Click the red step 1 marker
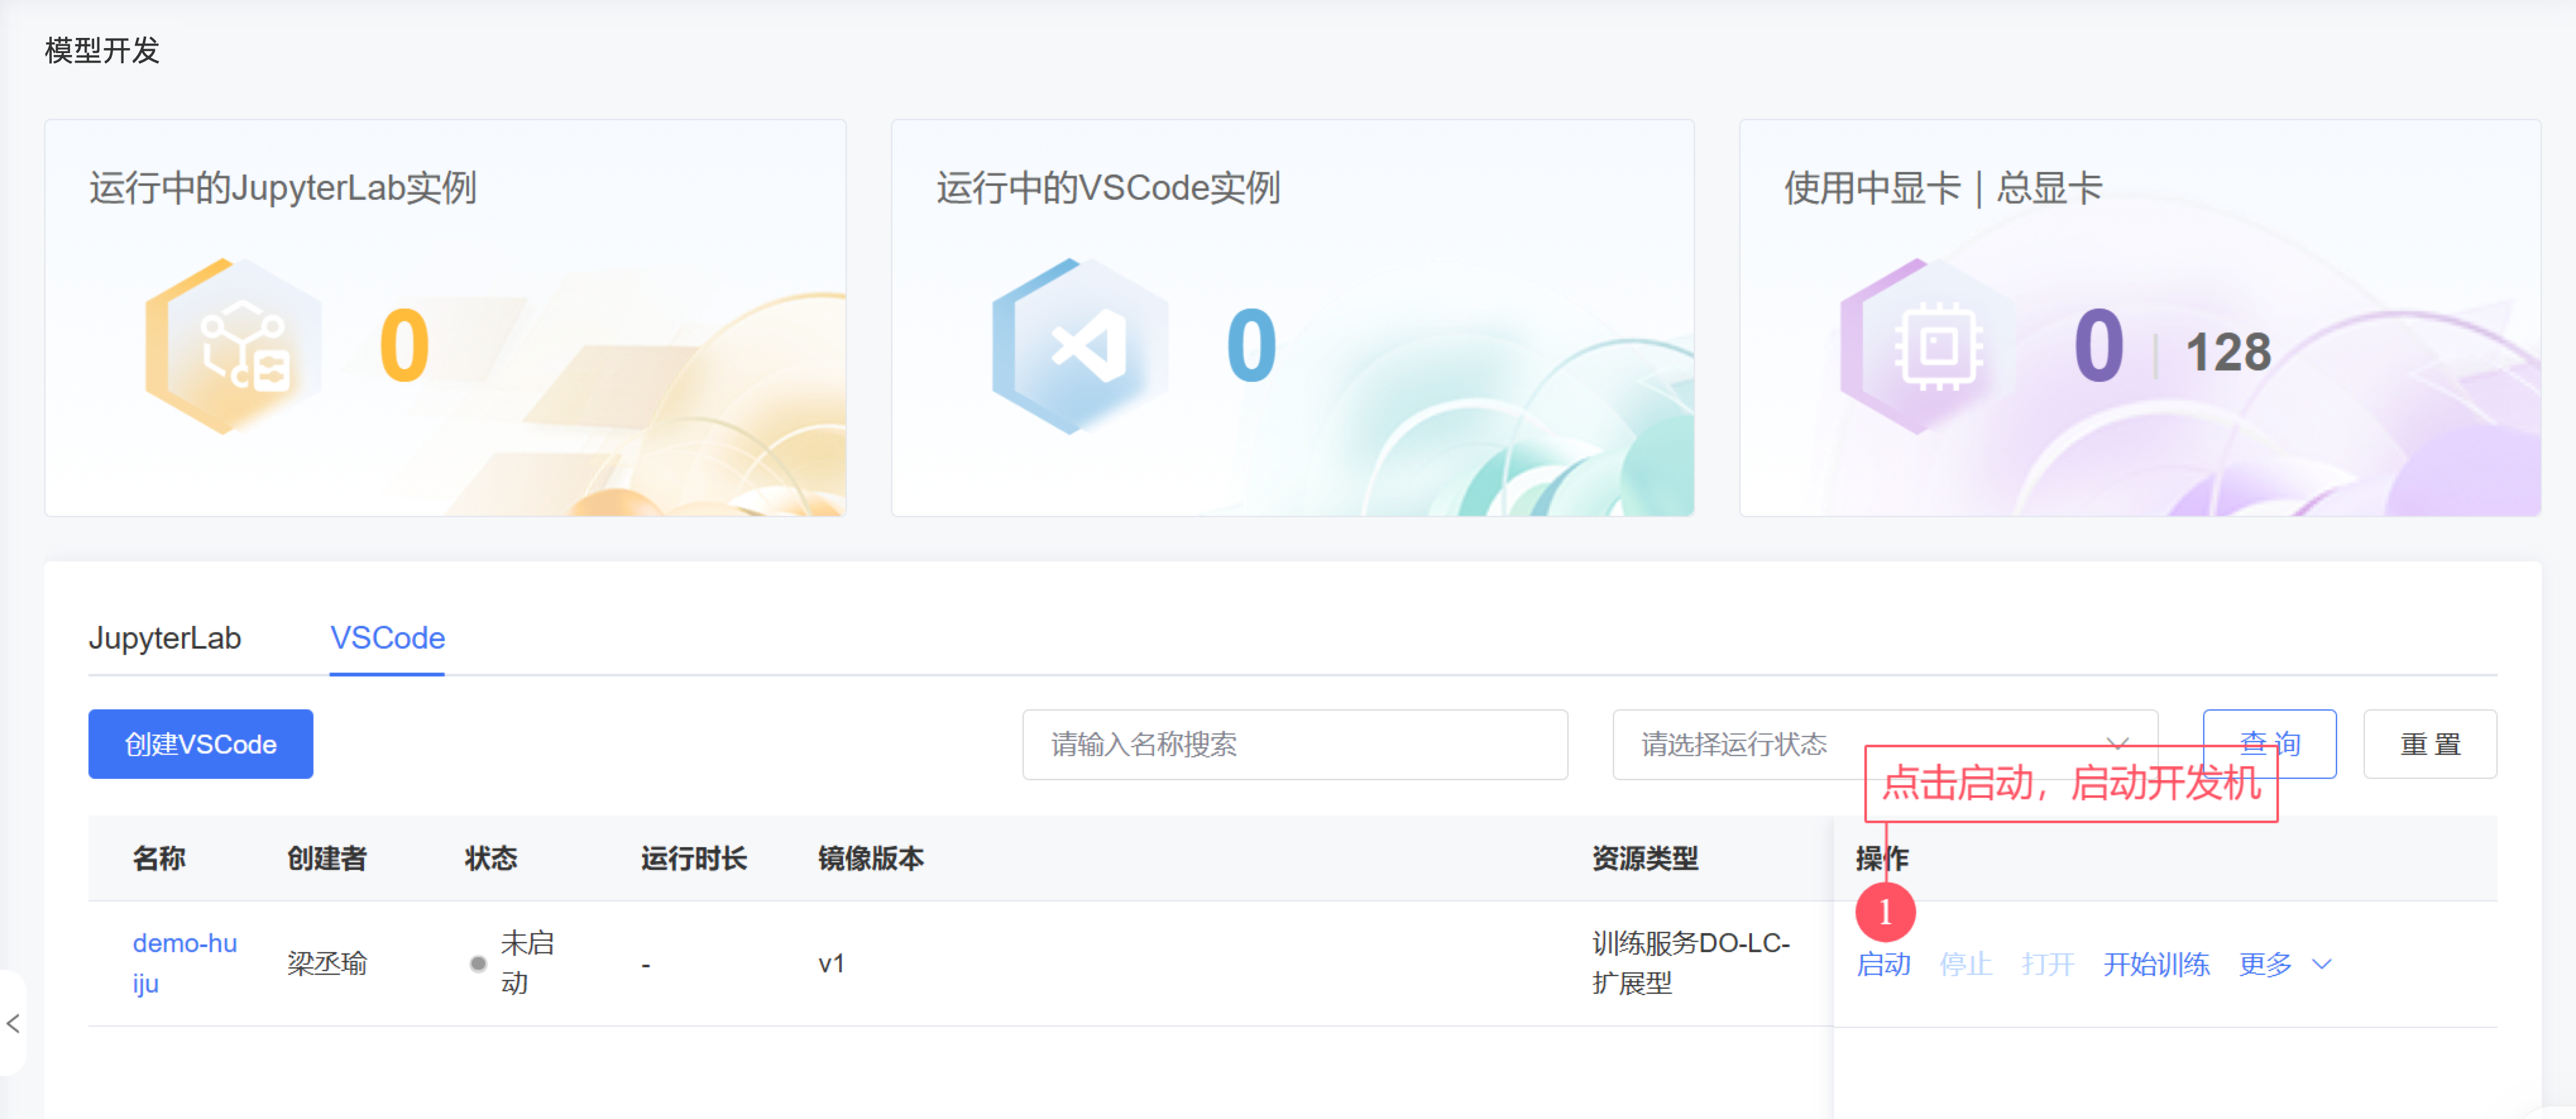This screenshot has height=1119, width=2576. 1885,911
